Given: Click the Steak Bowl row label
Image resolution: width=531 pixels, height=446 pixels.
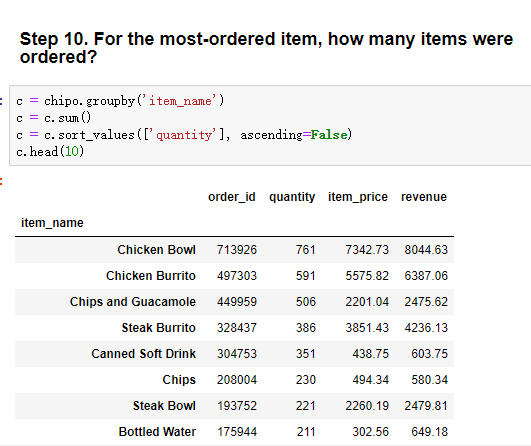Looking at the screenshot, I should click(164, 406).
